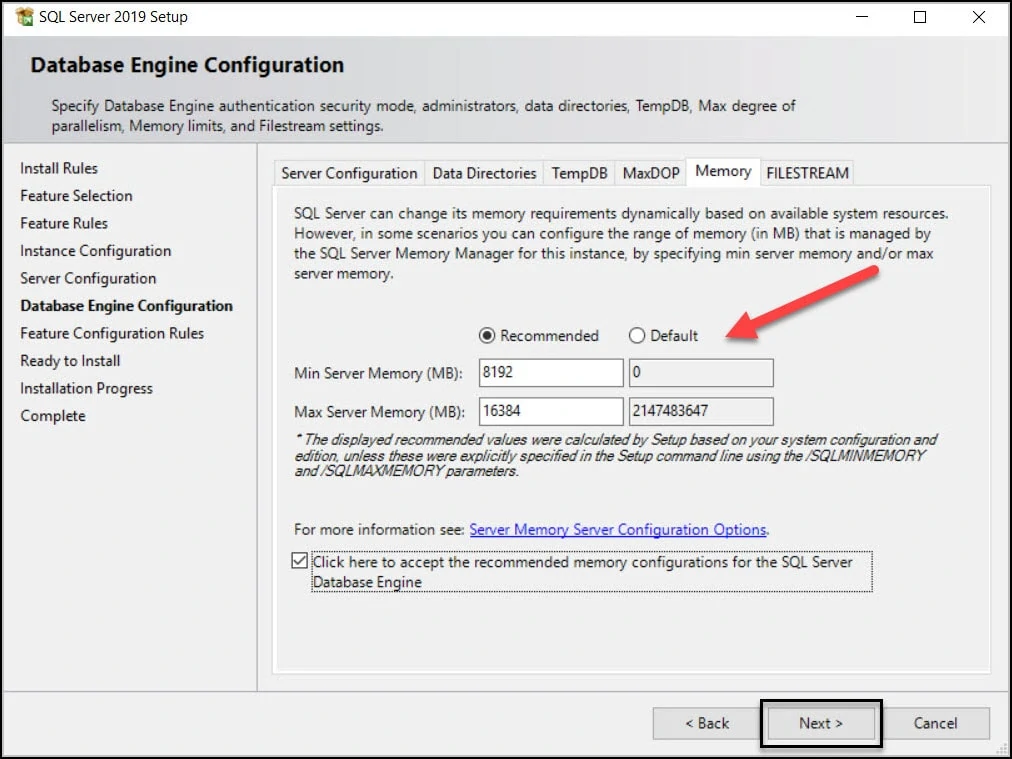Click default Max Server Memory field 2147483647

coord(701,411)
